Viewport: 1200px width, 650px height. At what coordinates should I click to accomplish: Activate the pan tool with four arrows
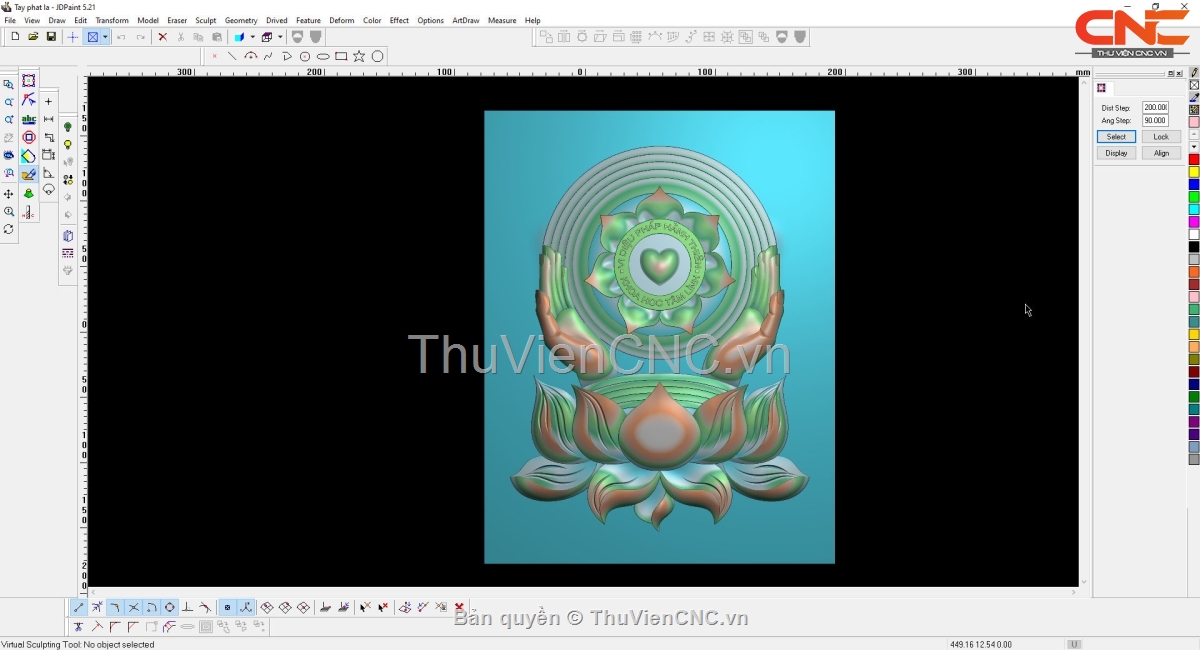point(9,193)
